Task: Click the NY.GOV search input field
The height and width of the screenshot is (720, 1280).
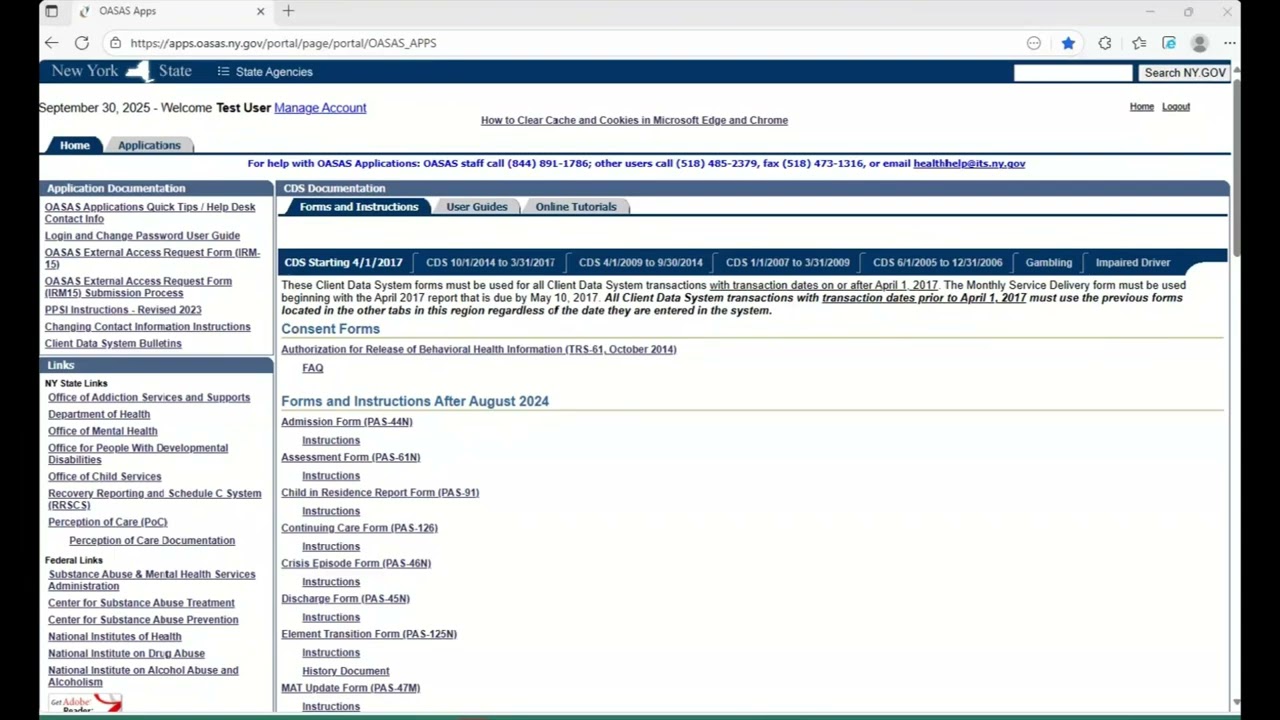Action: pos(1072,72)
